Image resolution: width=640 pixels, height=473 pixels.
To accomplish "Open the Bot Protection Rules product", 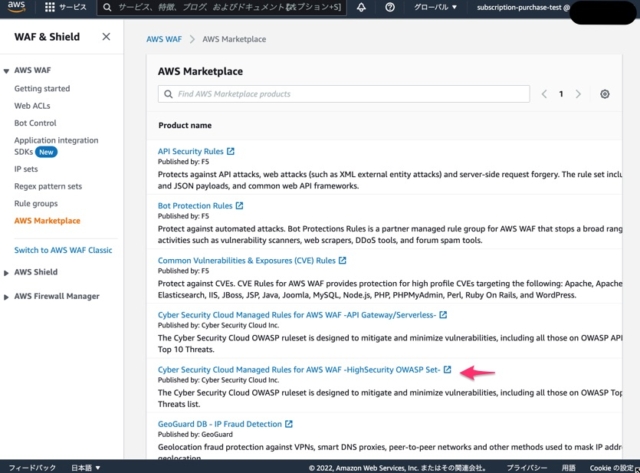I will click(195, 206).
